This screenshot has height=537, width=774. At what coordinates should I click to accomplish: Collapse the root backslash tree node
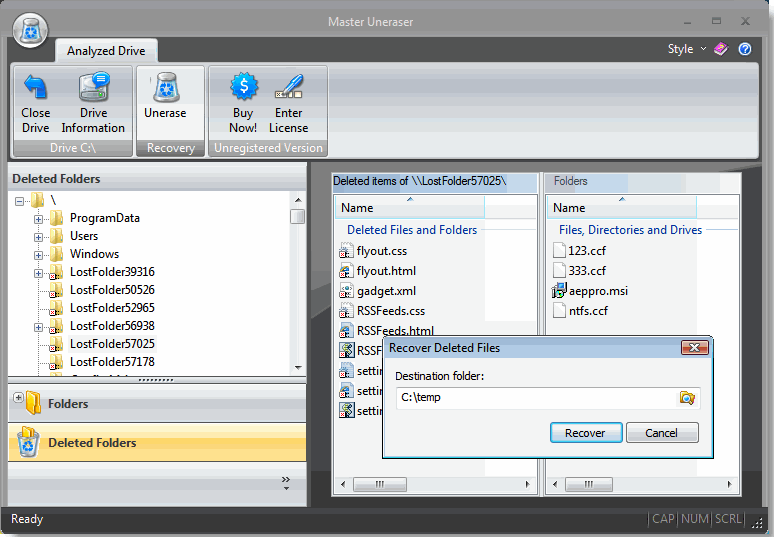coord(19,201)
